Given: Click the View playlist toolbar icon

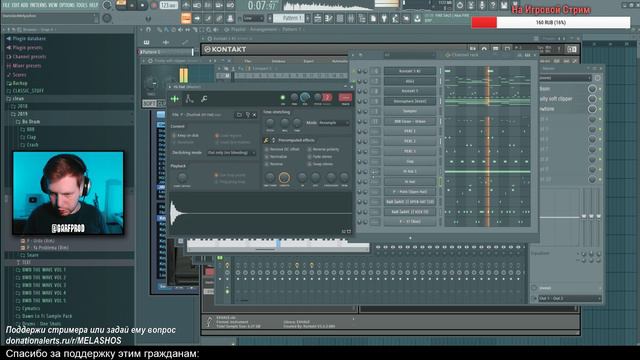Looking at the screenshot, I should tap(318, 18).
